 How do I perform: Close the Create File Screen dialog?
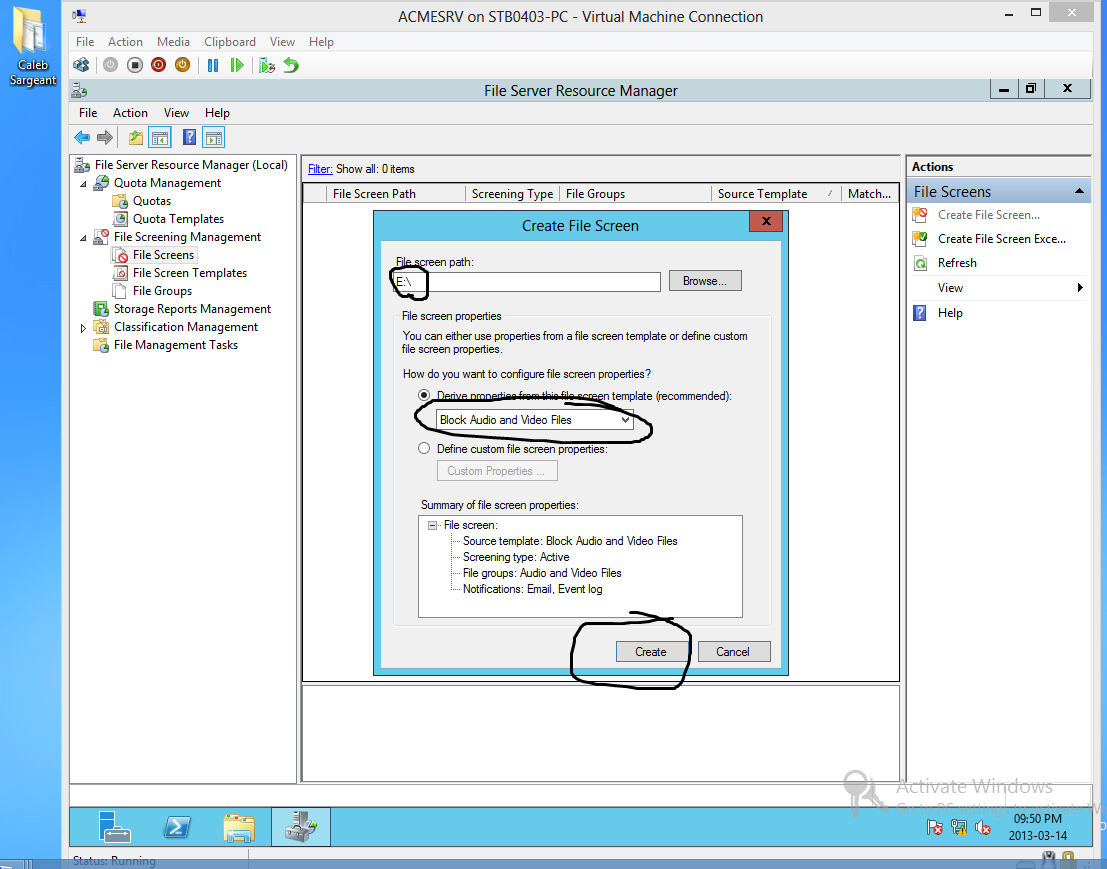click(x=766, y=222)
